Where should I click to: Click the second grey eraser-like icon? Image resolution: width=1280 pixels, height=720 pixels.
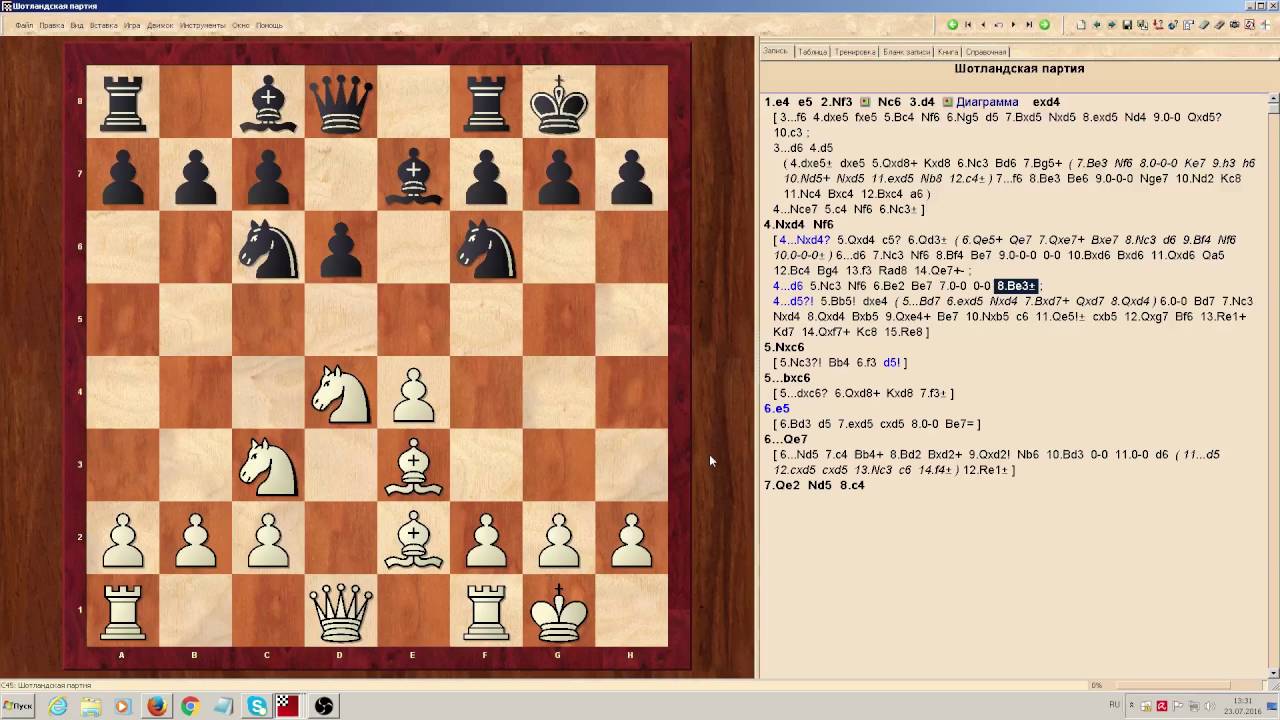click(1219, 25)
